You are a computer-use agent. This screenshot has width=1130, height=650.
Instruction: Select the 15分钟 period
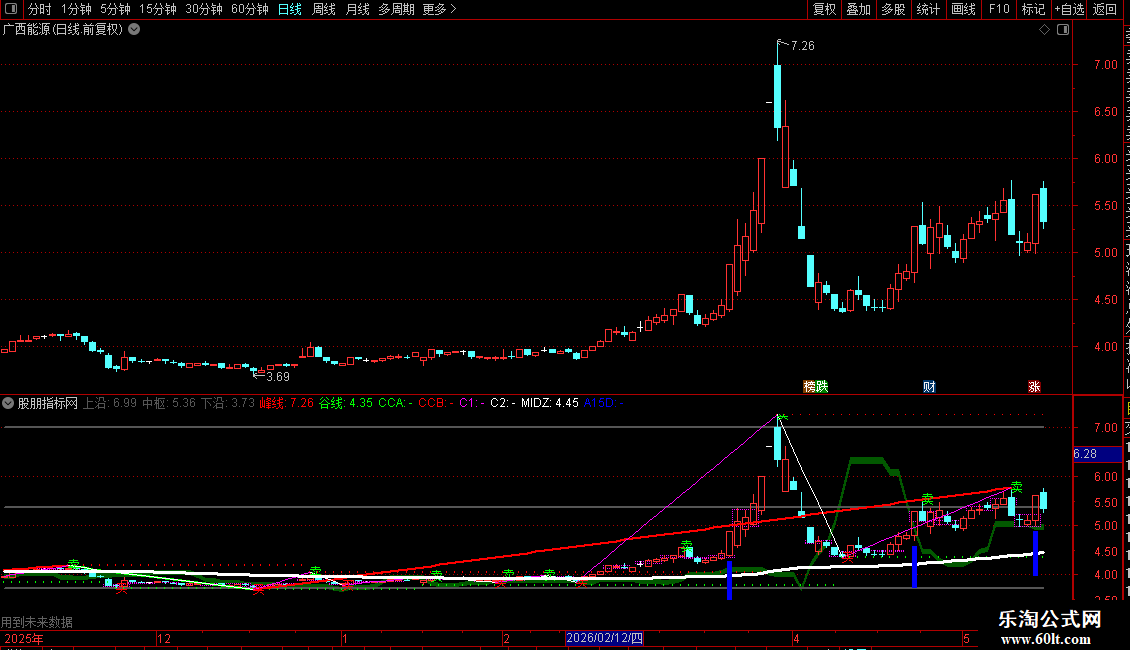pyautogui.click(x=158, y=9)
